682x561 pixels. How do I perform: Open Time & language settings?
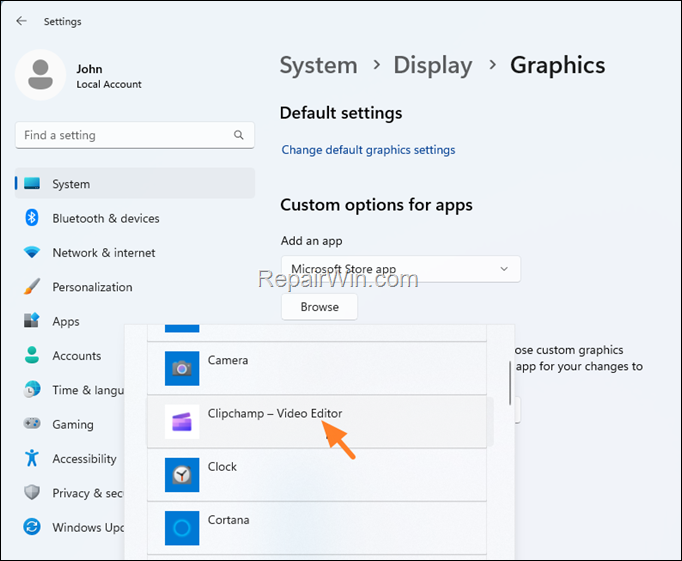pos(70,390)
